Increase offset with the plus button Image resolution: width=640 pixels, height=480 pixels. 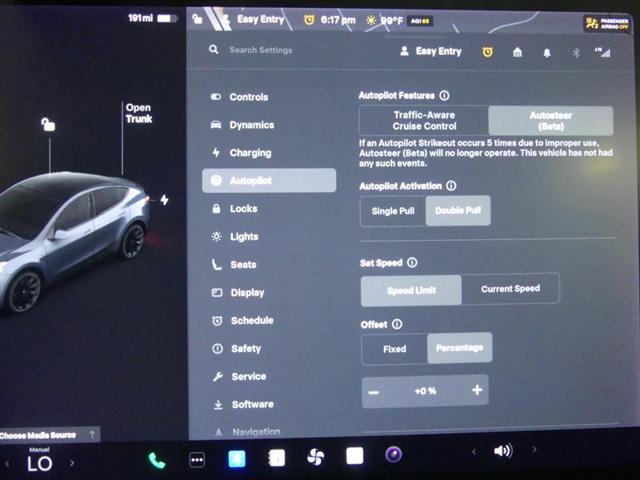click(x=477, y=390)
